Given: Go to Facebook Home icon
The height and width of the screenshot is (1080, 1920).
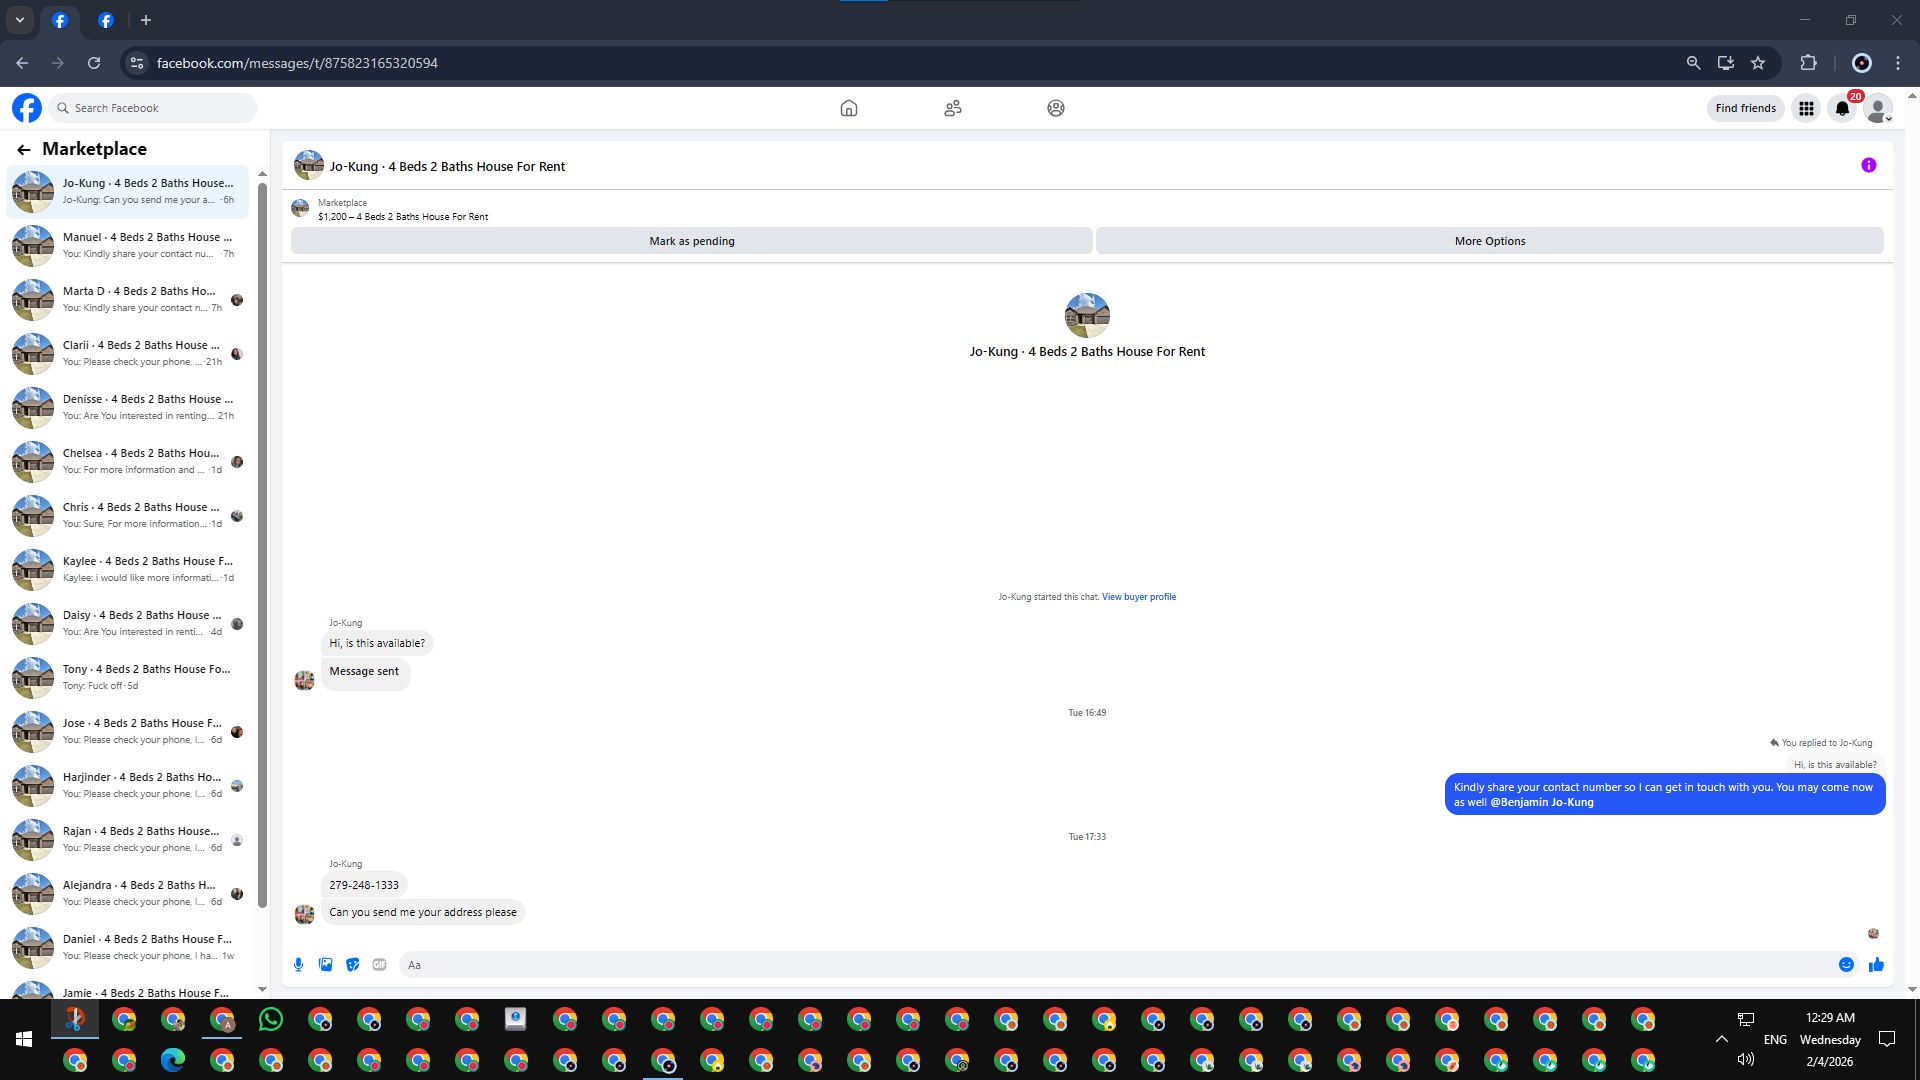Looking at the screenshot, I should [848, 108].
